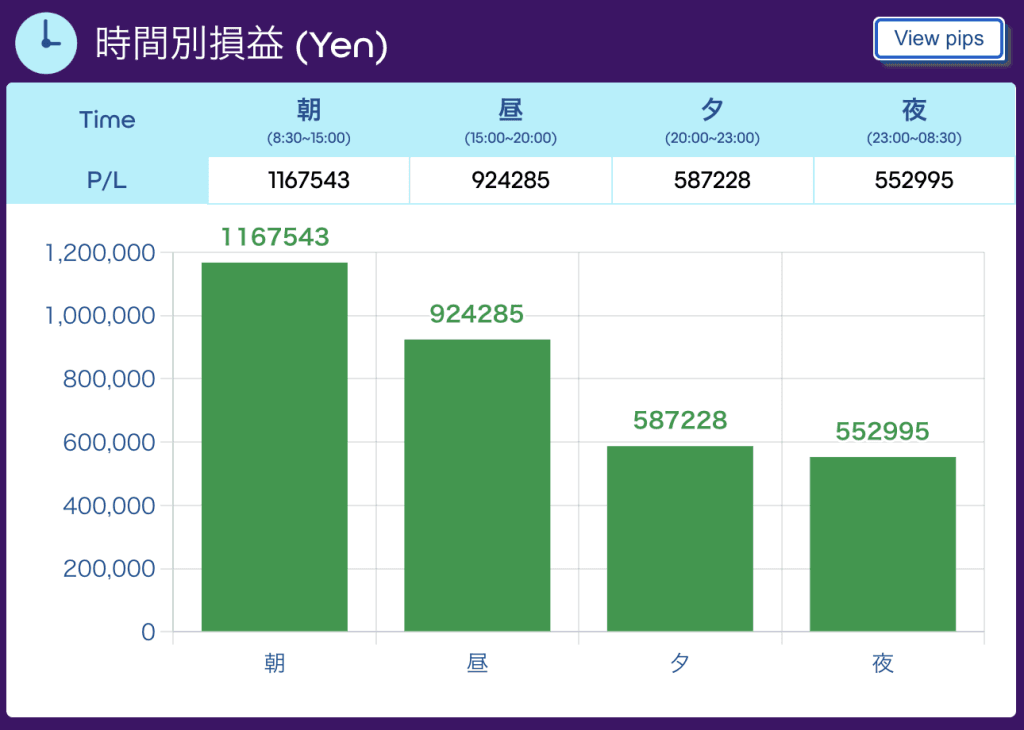The image size is (1024, 730).
Task: Click the 1,200,000 y-axis label
Action: pos(100,253)
